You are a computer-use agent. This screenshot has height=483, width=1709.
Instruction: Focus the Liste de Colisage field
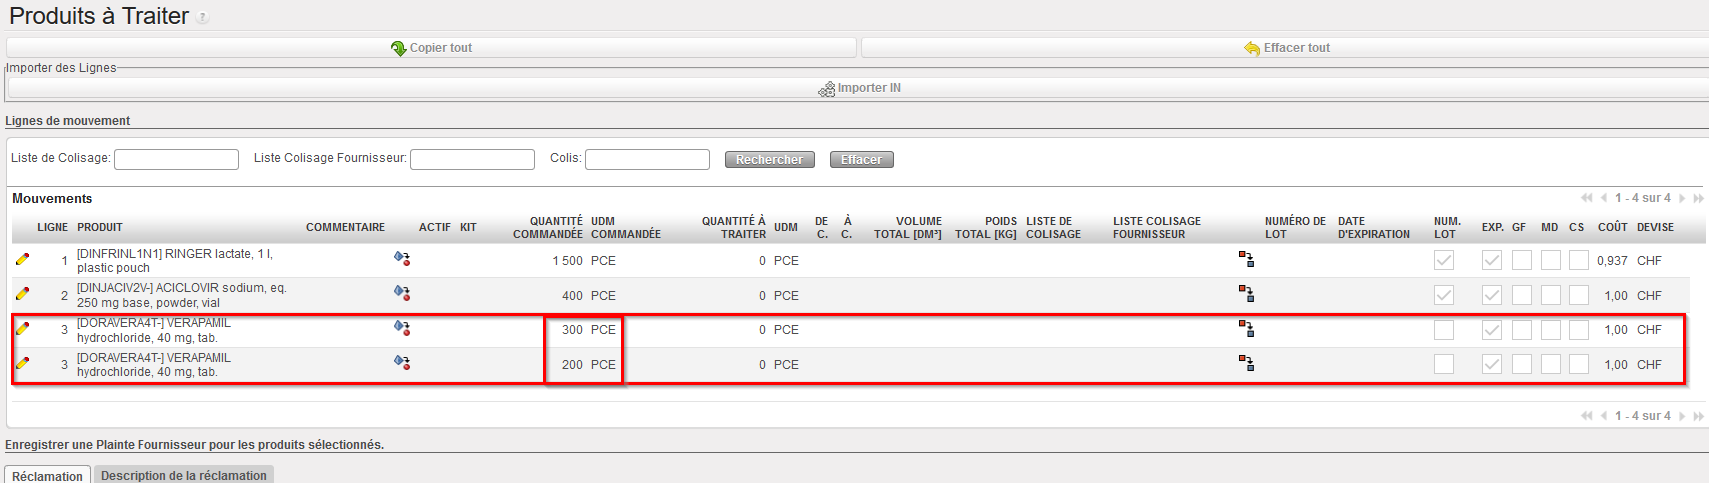click(x=177, y=159)
